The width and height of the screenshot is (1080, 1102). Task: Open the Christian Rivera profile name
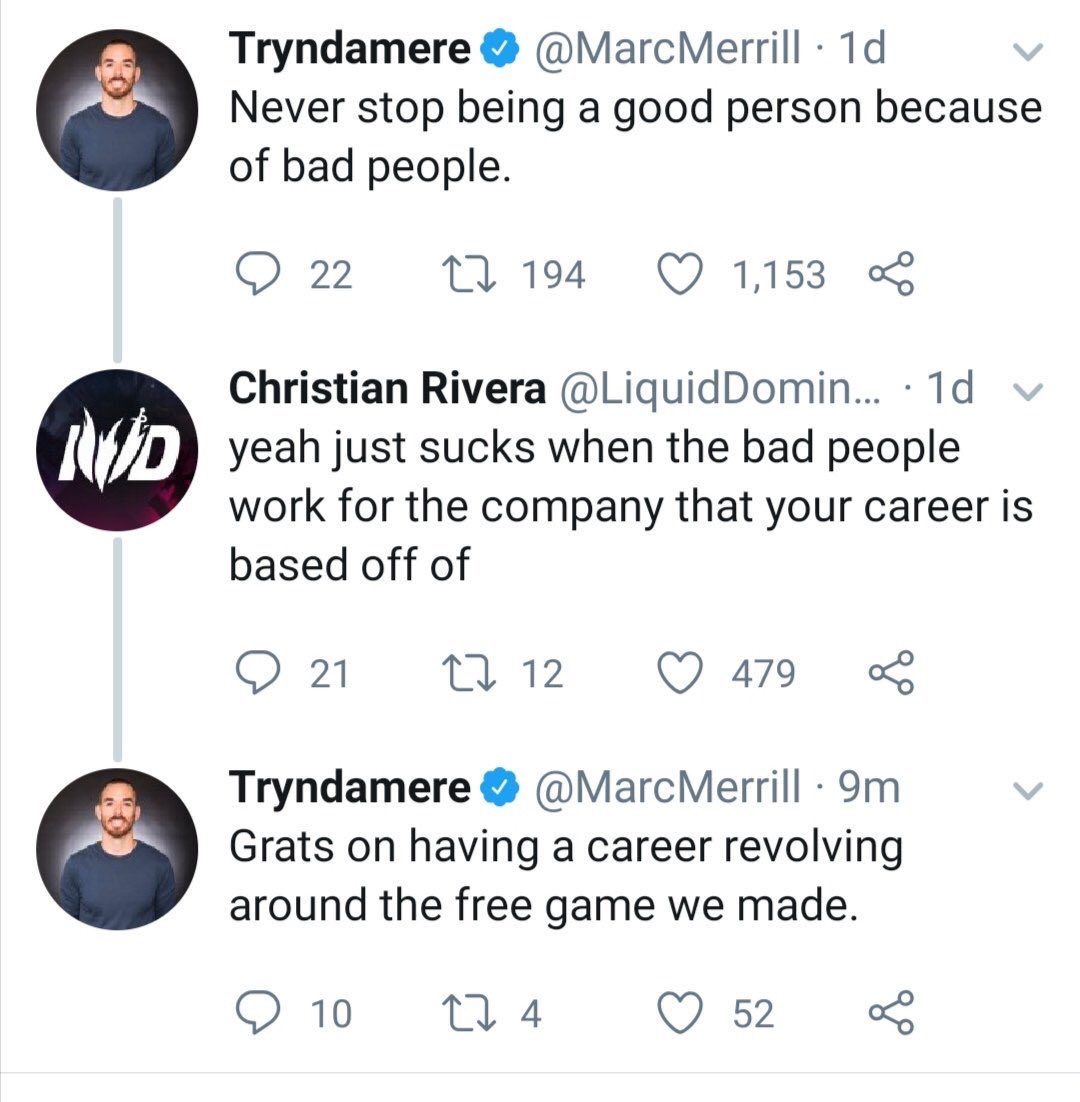387,388
